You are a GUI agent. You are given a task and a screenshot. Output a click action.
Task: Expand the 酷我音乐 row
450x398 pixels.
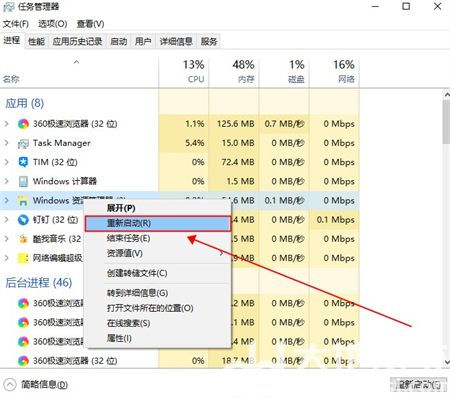[6, 239]
